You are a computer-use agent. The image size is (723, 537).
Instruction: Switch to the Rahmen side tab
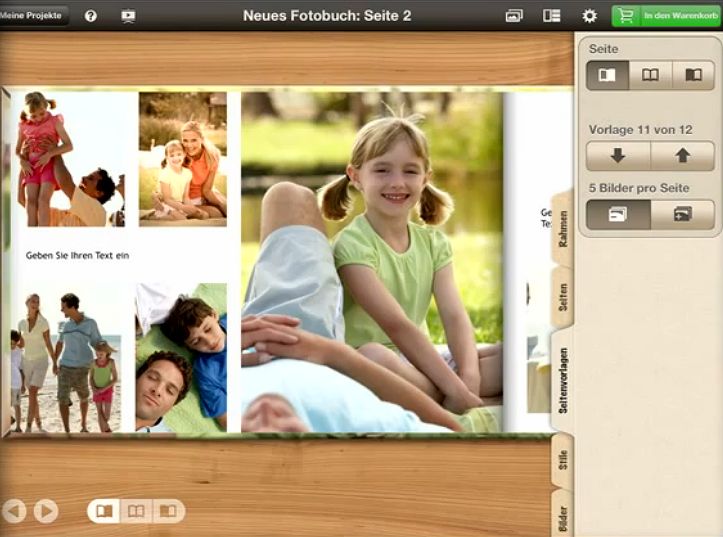click(564, 226)
